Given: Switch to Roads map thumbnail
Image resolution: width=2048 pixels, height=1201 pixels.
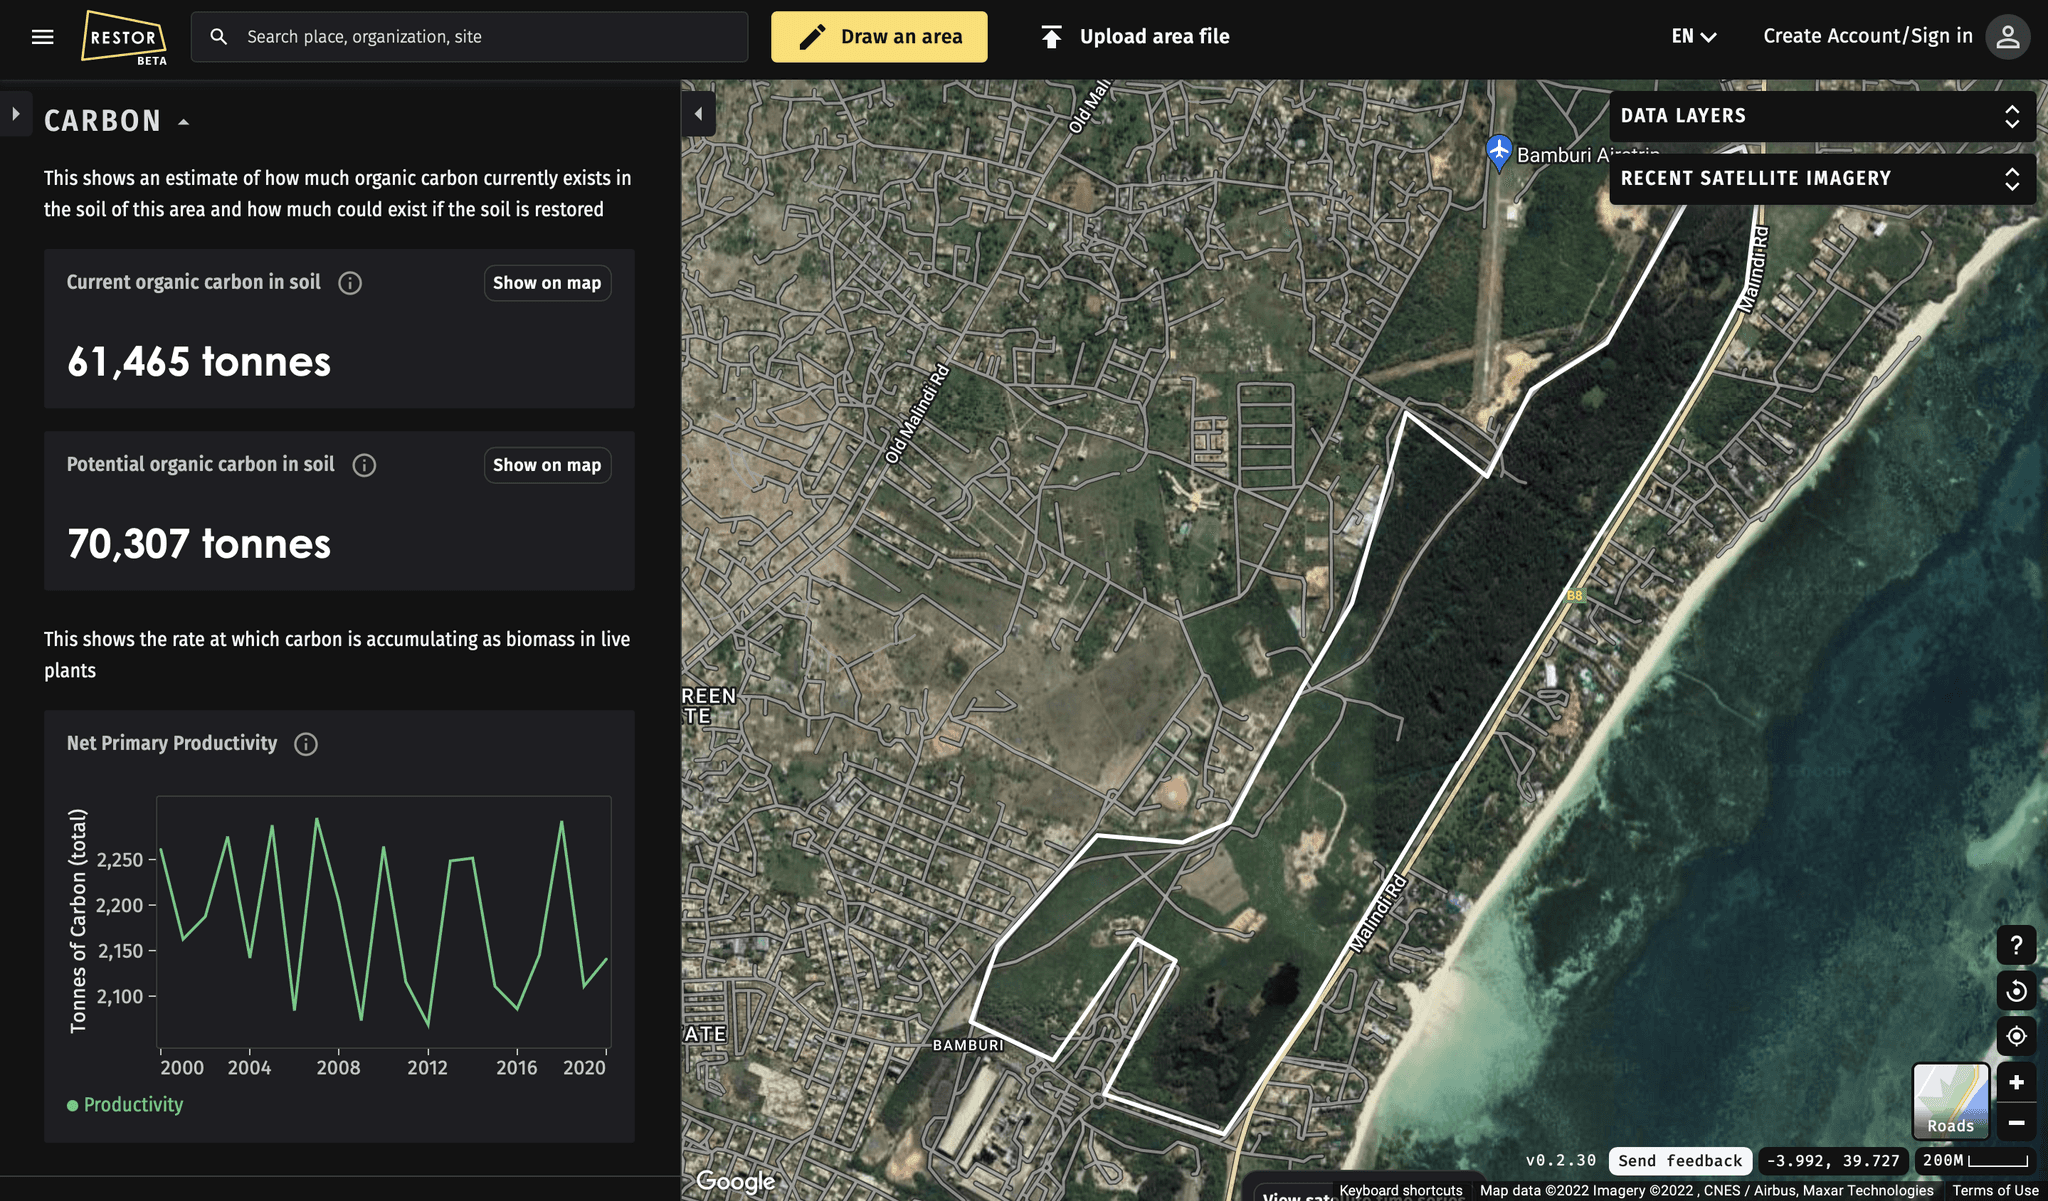Looking at the screenshot, I should tap(1950, 1100).
